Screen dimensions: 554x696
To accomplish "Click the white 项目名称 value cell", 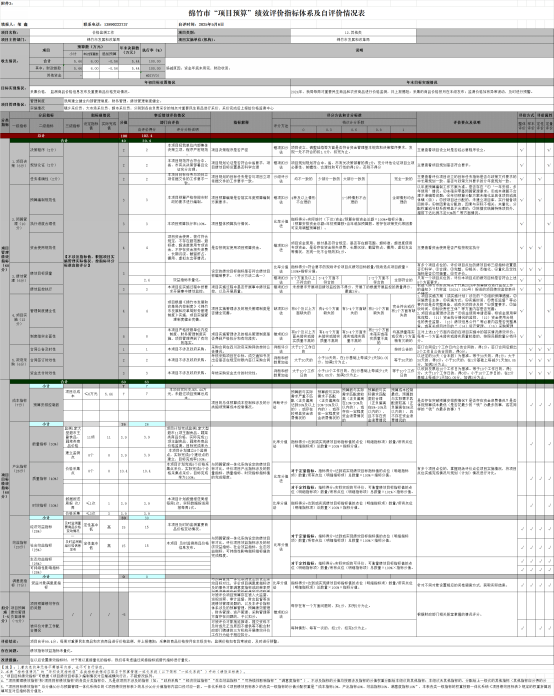I will (103, 32).
